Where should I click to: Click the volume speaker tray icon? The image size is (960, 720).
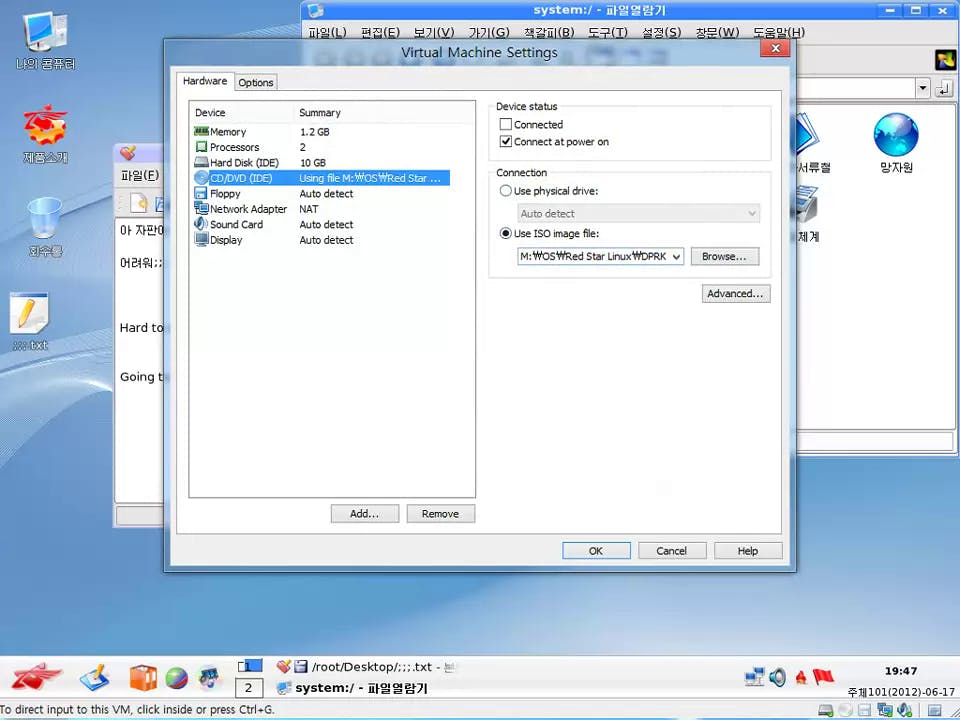click(778, 677)
